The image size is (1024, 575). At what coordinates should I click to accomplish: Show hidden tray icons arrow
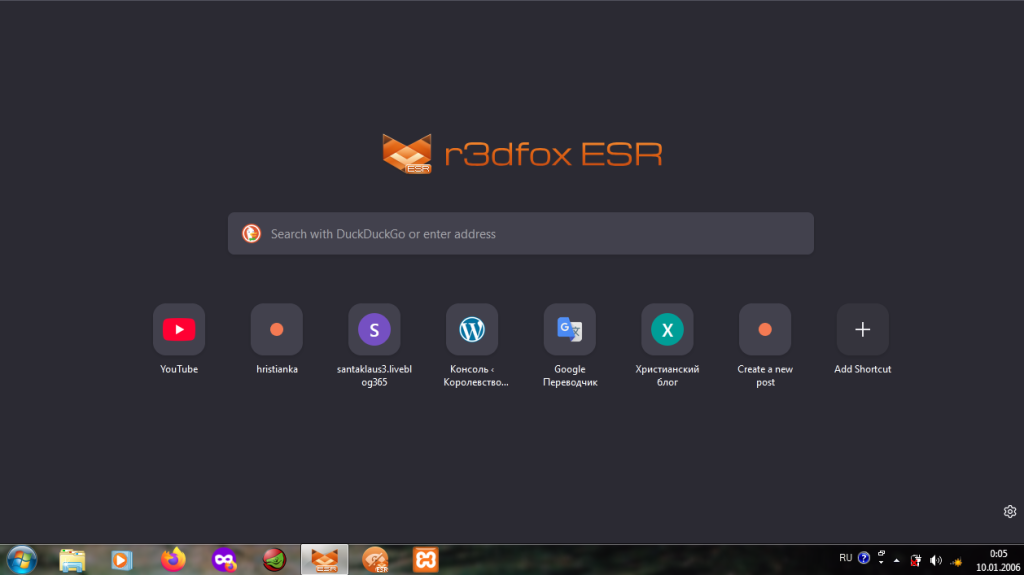(x=897, y=561)
